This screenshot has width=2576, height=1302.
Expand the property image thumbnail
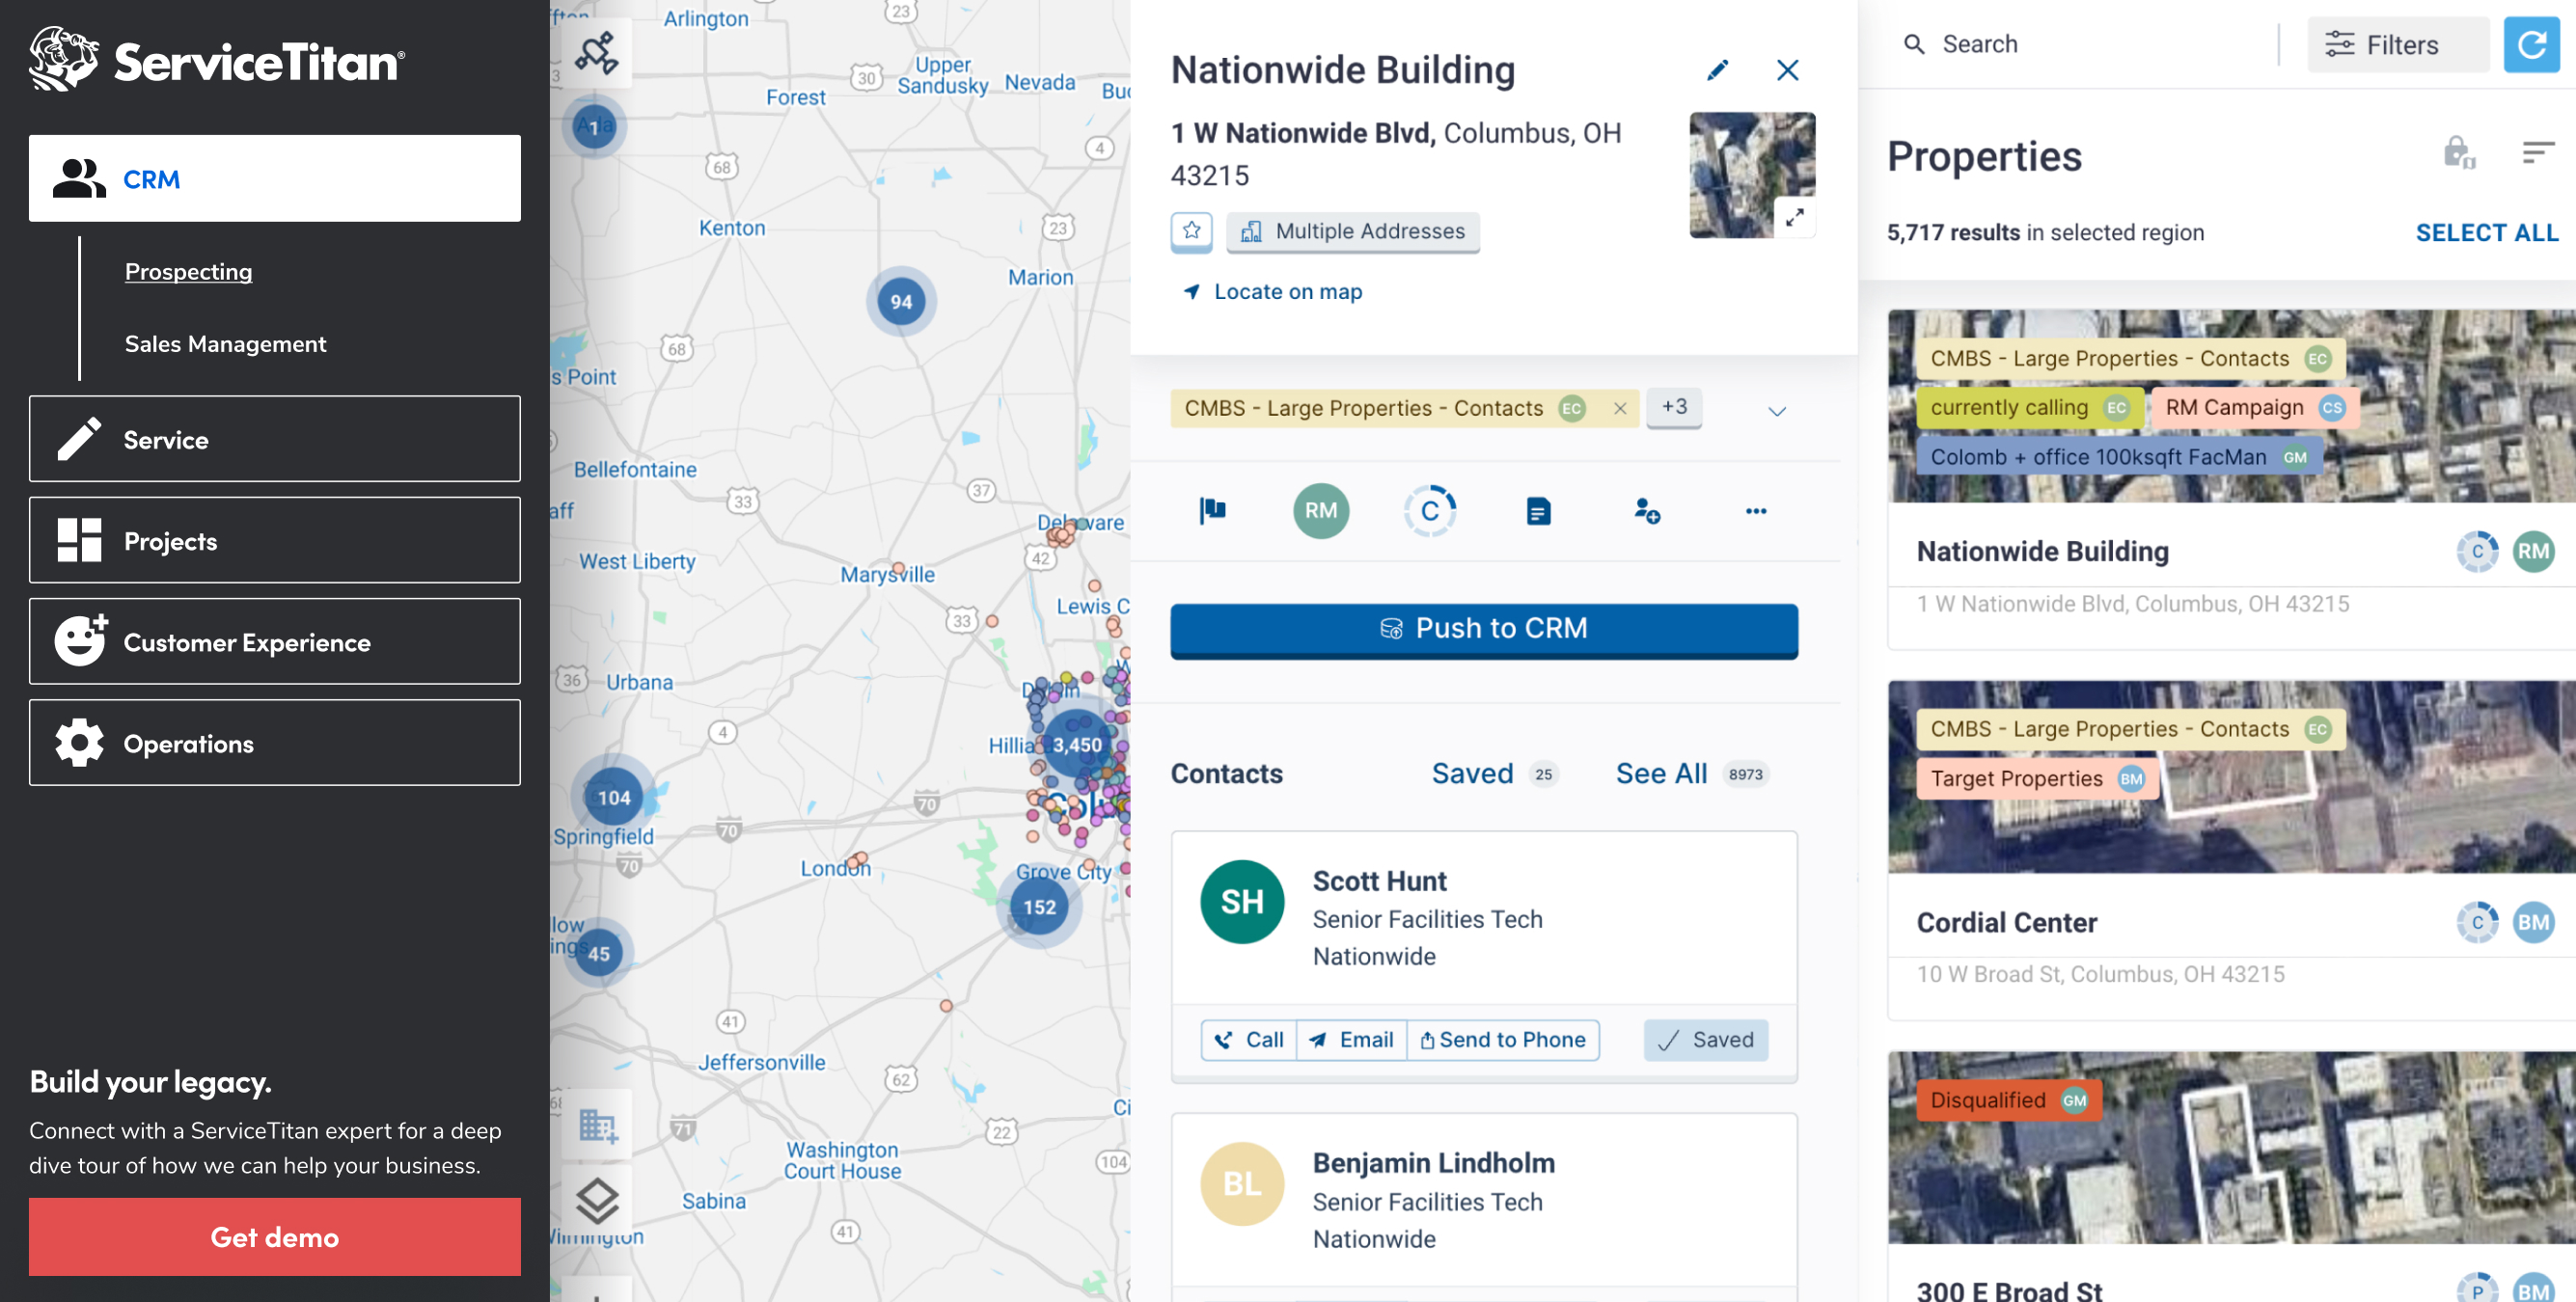point(1794,216)
